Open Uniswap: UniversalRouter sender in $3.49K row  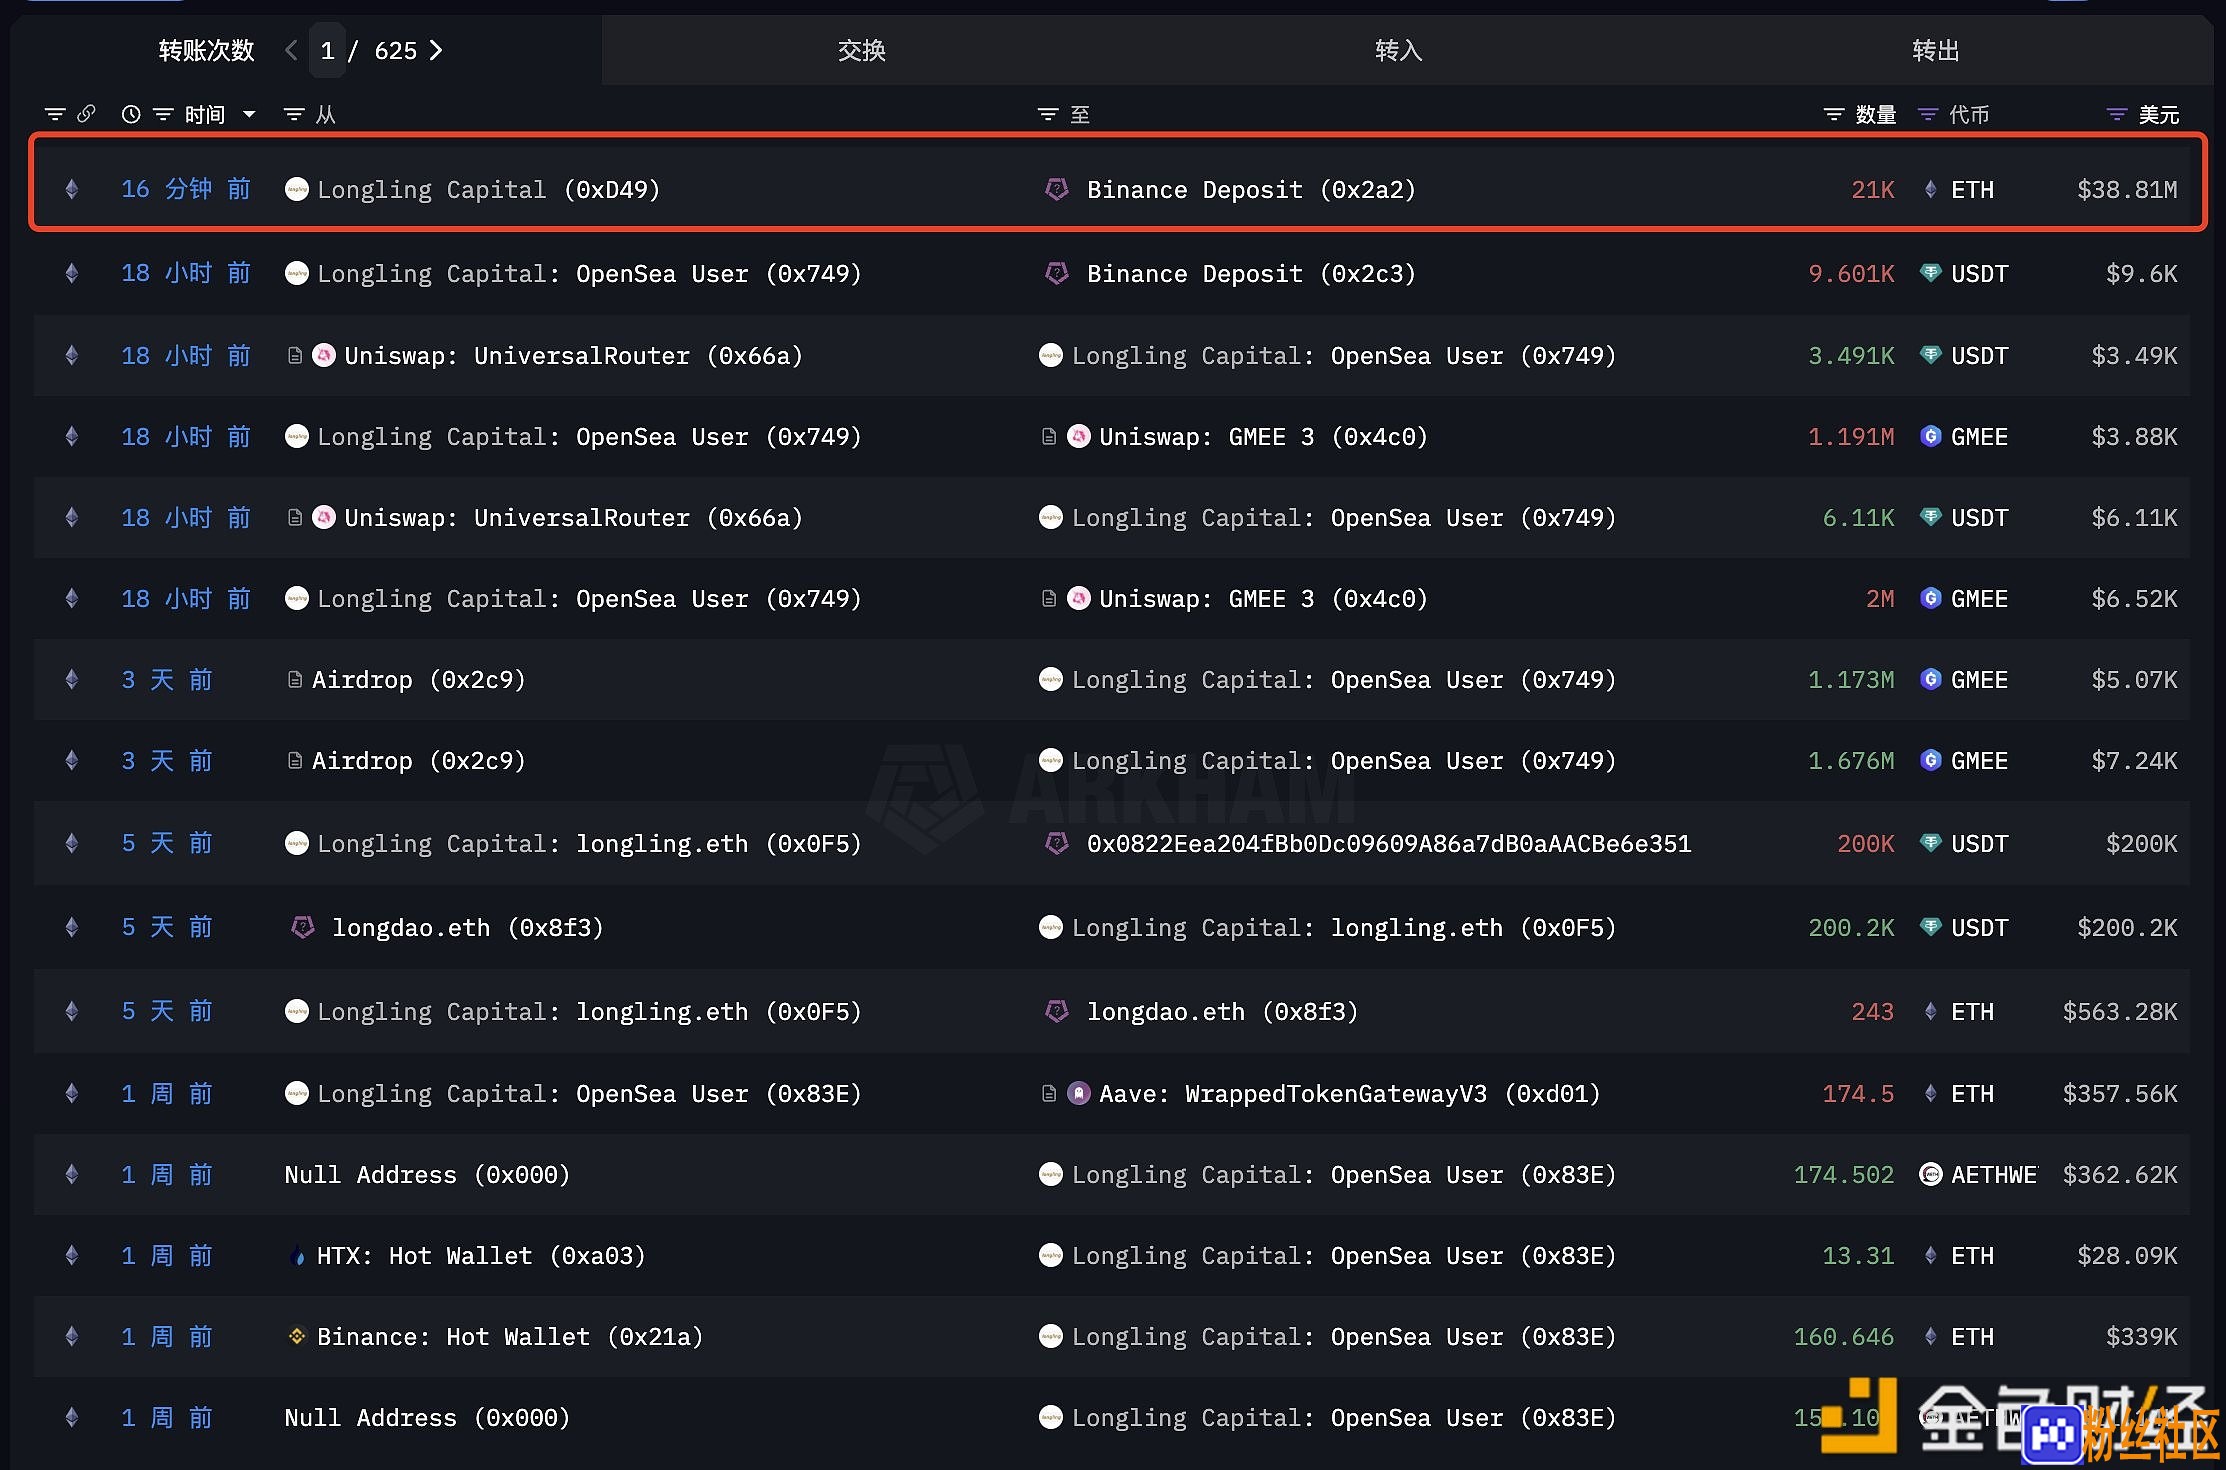[x=573, y=355]
